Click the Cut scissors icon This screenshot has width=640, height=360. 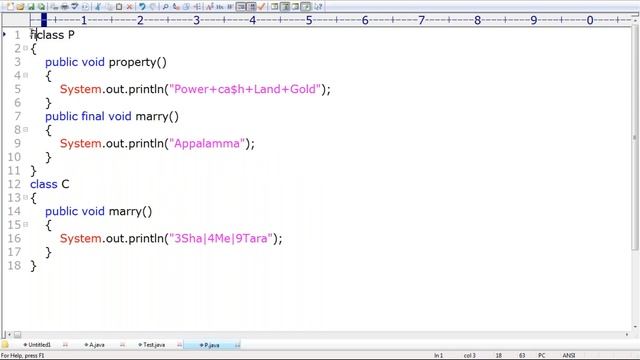[98, 7]
